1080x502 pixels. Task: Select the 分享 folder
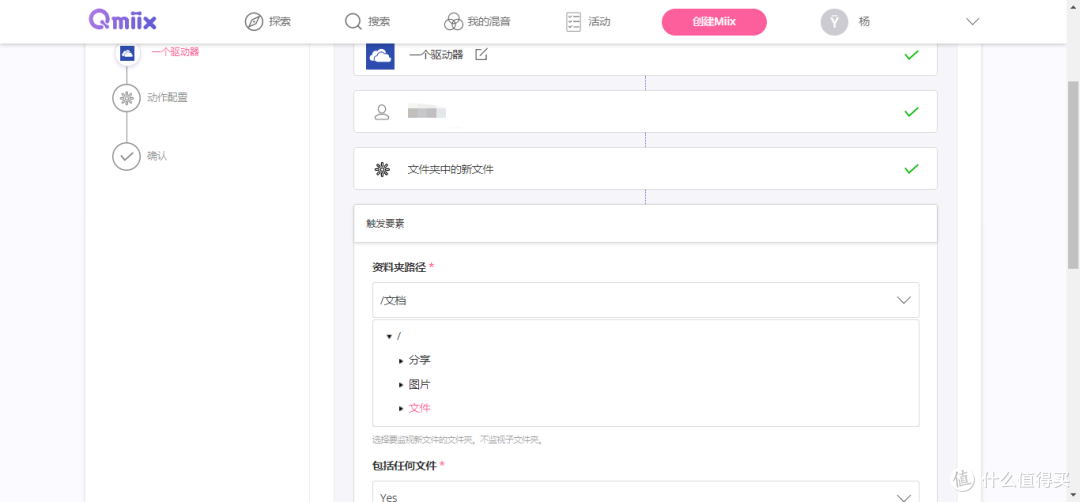point(419,360)
